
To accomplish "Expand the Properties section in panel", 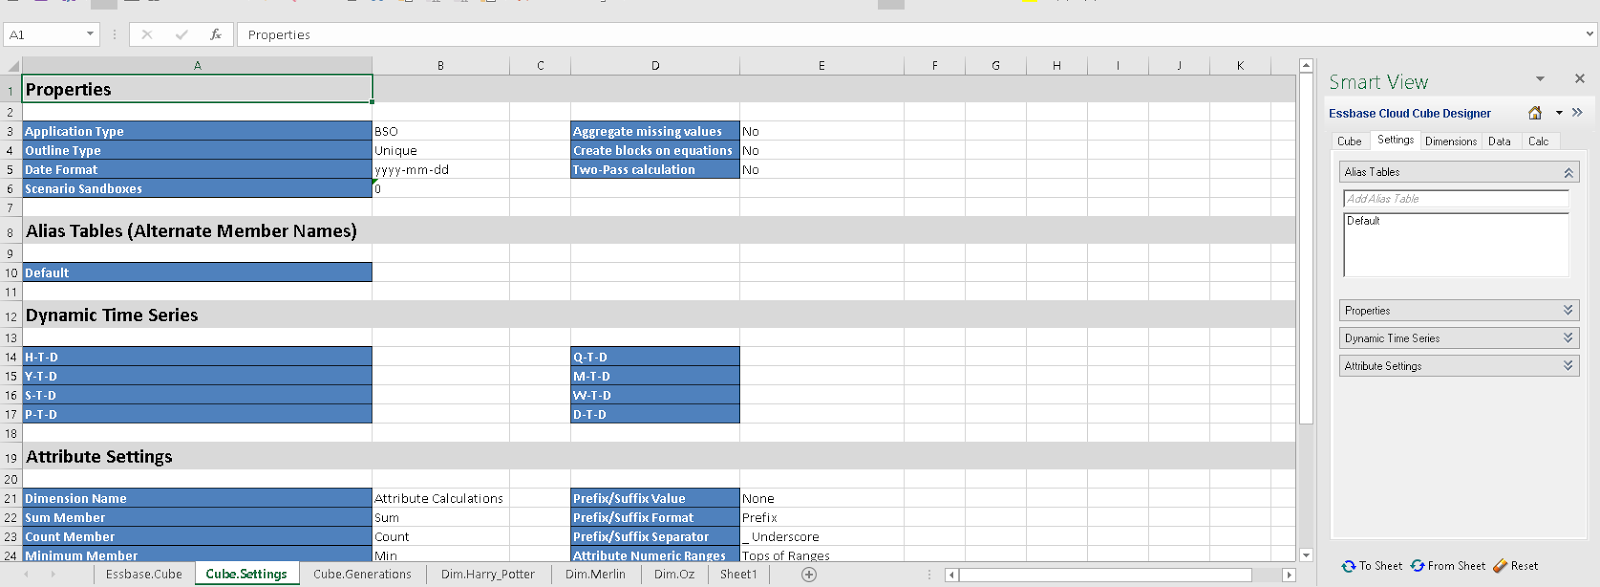I will (1568, 311).
